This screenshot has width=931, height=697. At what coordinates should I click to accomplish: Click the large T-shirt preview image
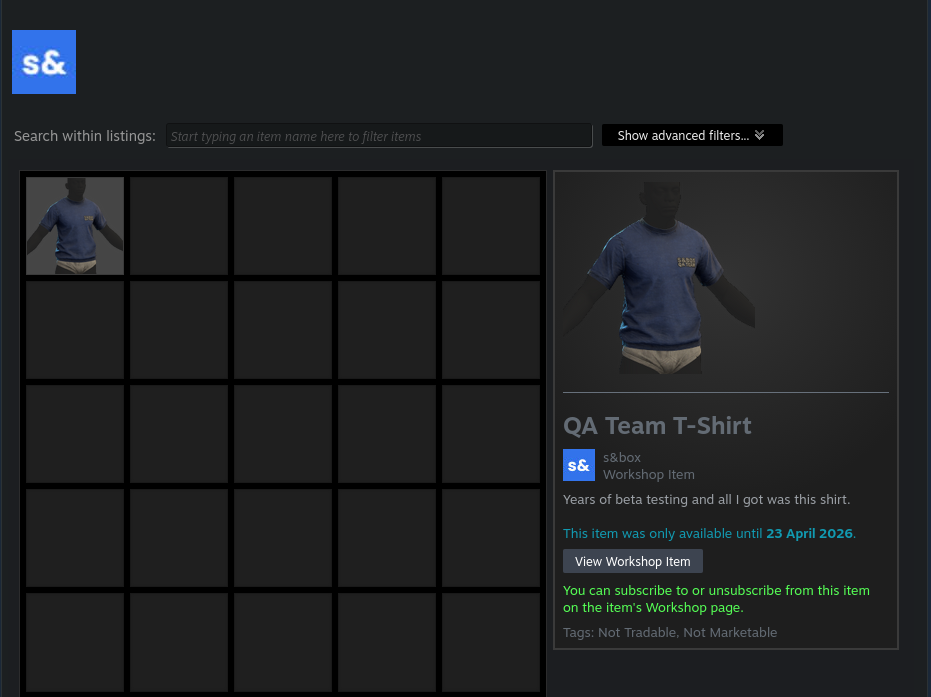pyautogui.click(x=659, y=278)
